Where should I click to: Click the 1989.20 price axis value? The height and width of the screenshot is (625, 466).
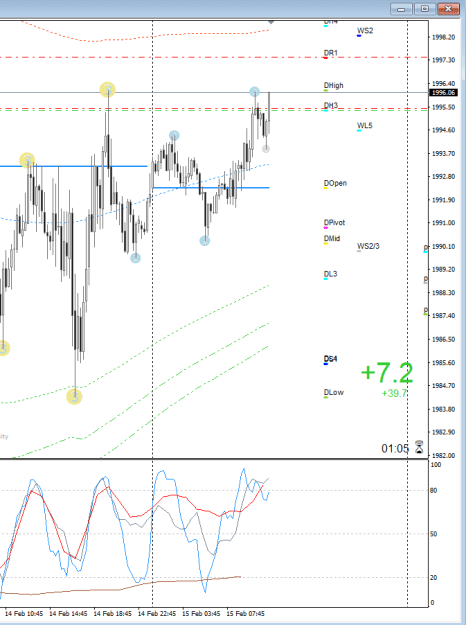tap(443, 269)
